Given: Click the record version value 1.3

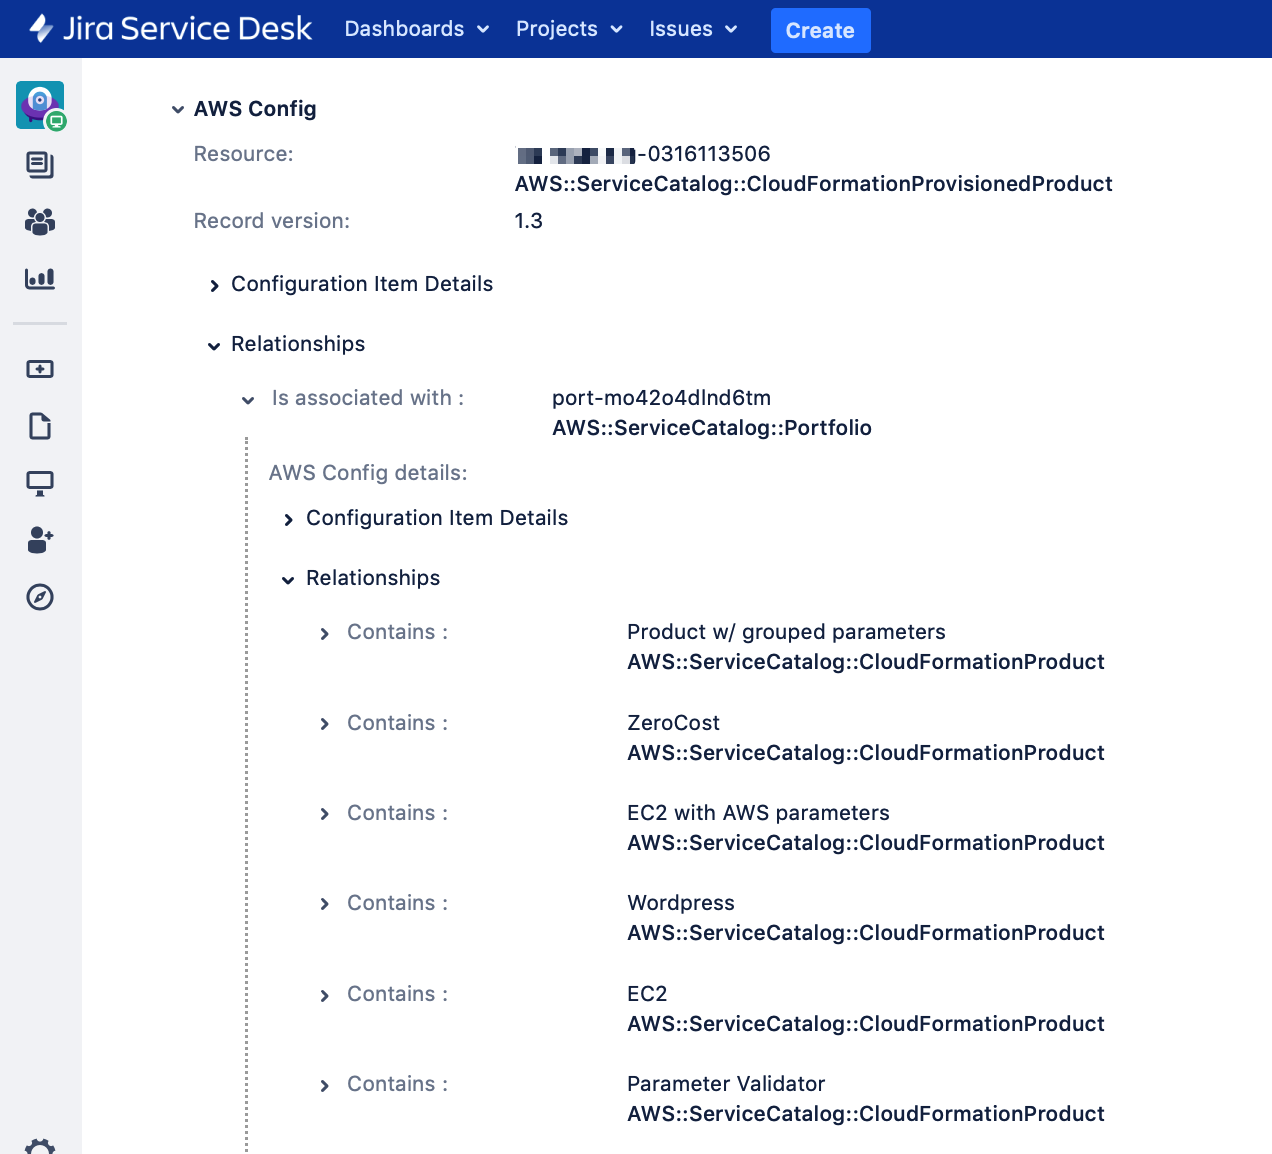Looking at the screenshot, I should pyautogui.click(x=528, y=221).
